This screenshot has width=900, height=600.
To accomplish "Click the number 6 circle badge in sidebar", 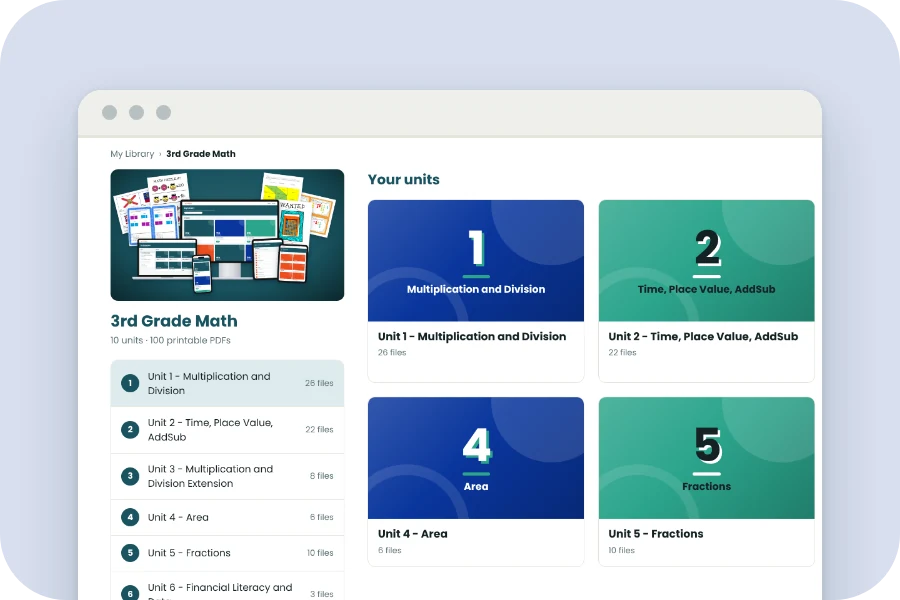I will [130, 593].
